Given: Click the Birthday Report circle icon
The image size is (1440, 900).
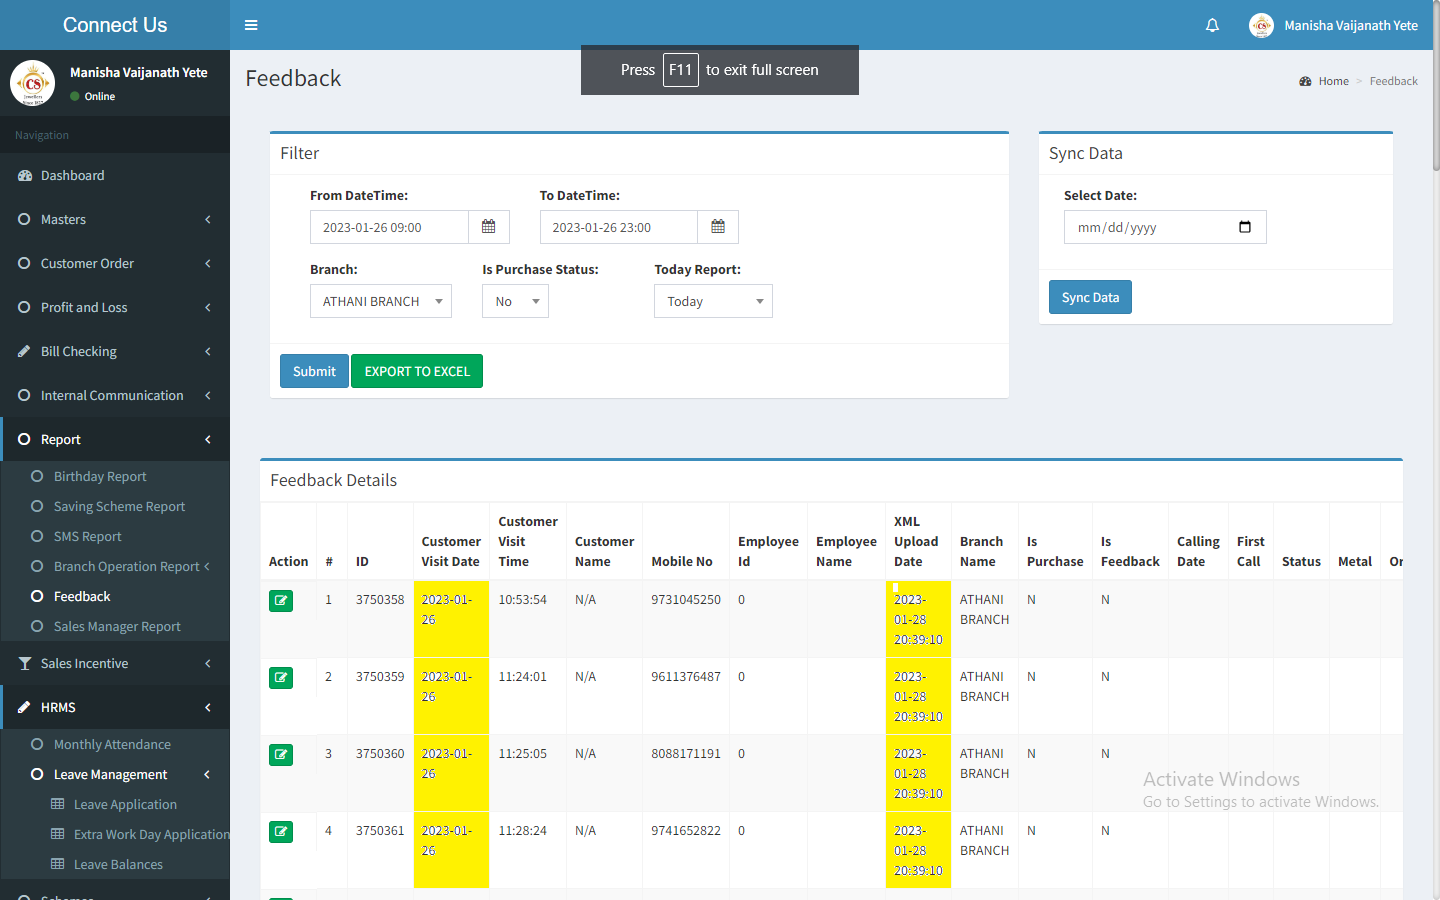Looking at the screenshot, I should 37,476.
